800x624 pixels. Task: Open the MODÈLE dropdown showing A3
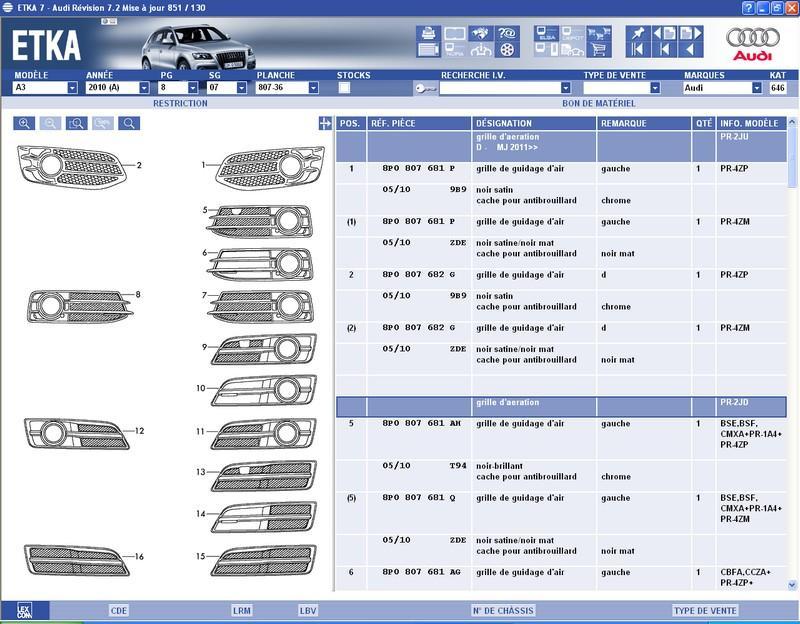(72, 88)
